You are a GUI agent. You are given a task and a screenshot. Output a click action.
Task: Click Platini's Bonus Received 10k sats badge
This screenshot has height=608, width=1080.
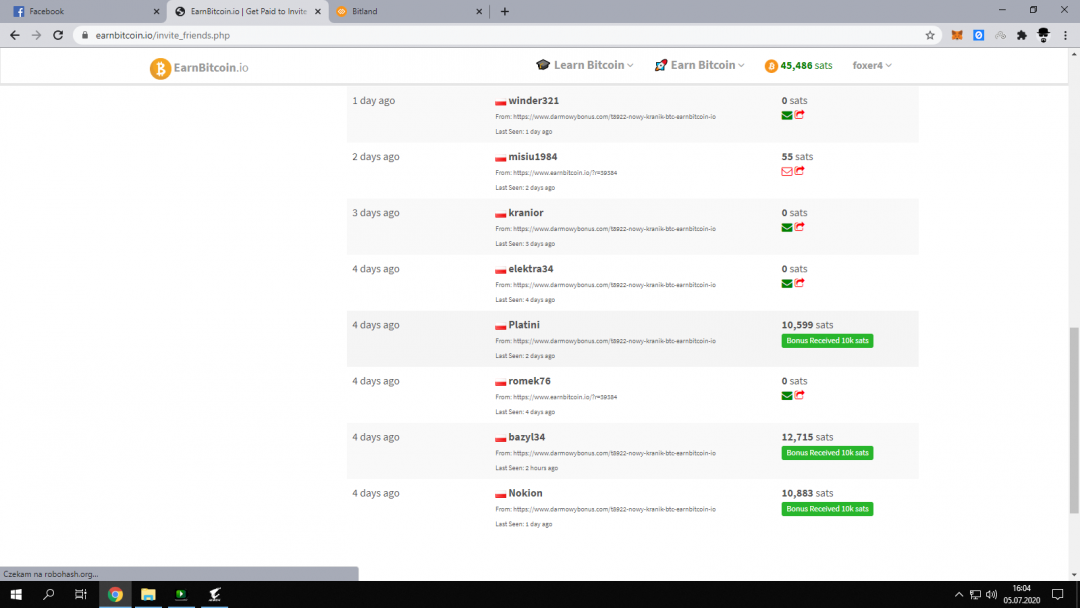[827, 341]
